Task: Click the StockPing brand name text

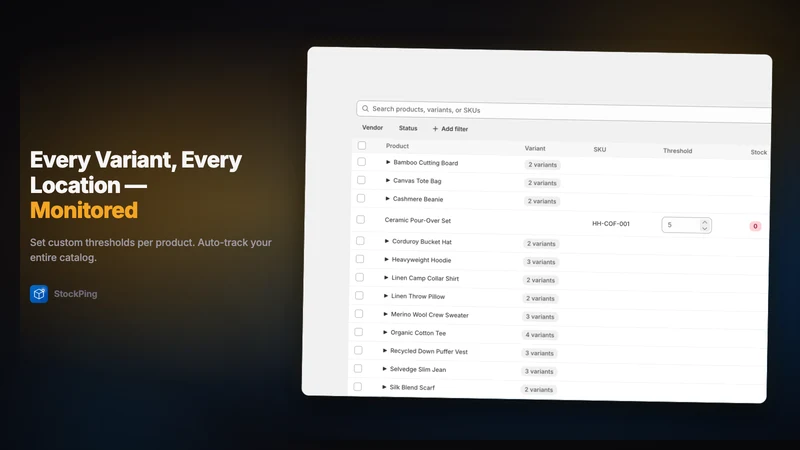Action: [76, 294]
